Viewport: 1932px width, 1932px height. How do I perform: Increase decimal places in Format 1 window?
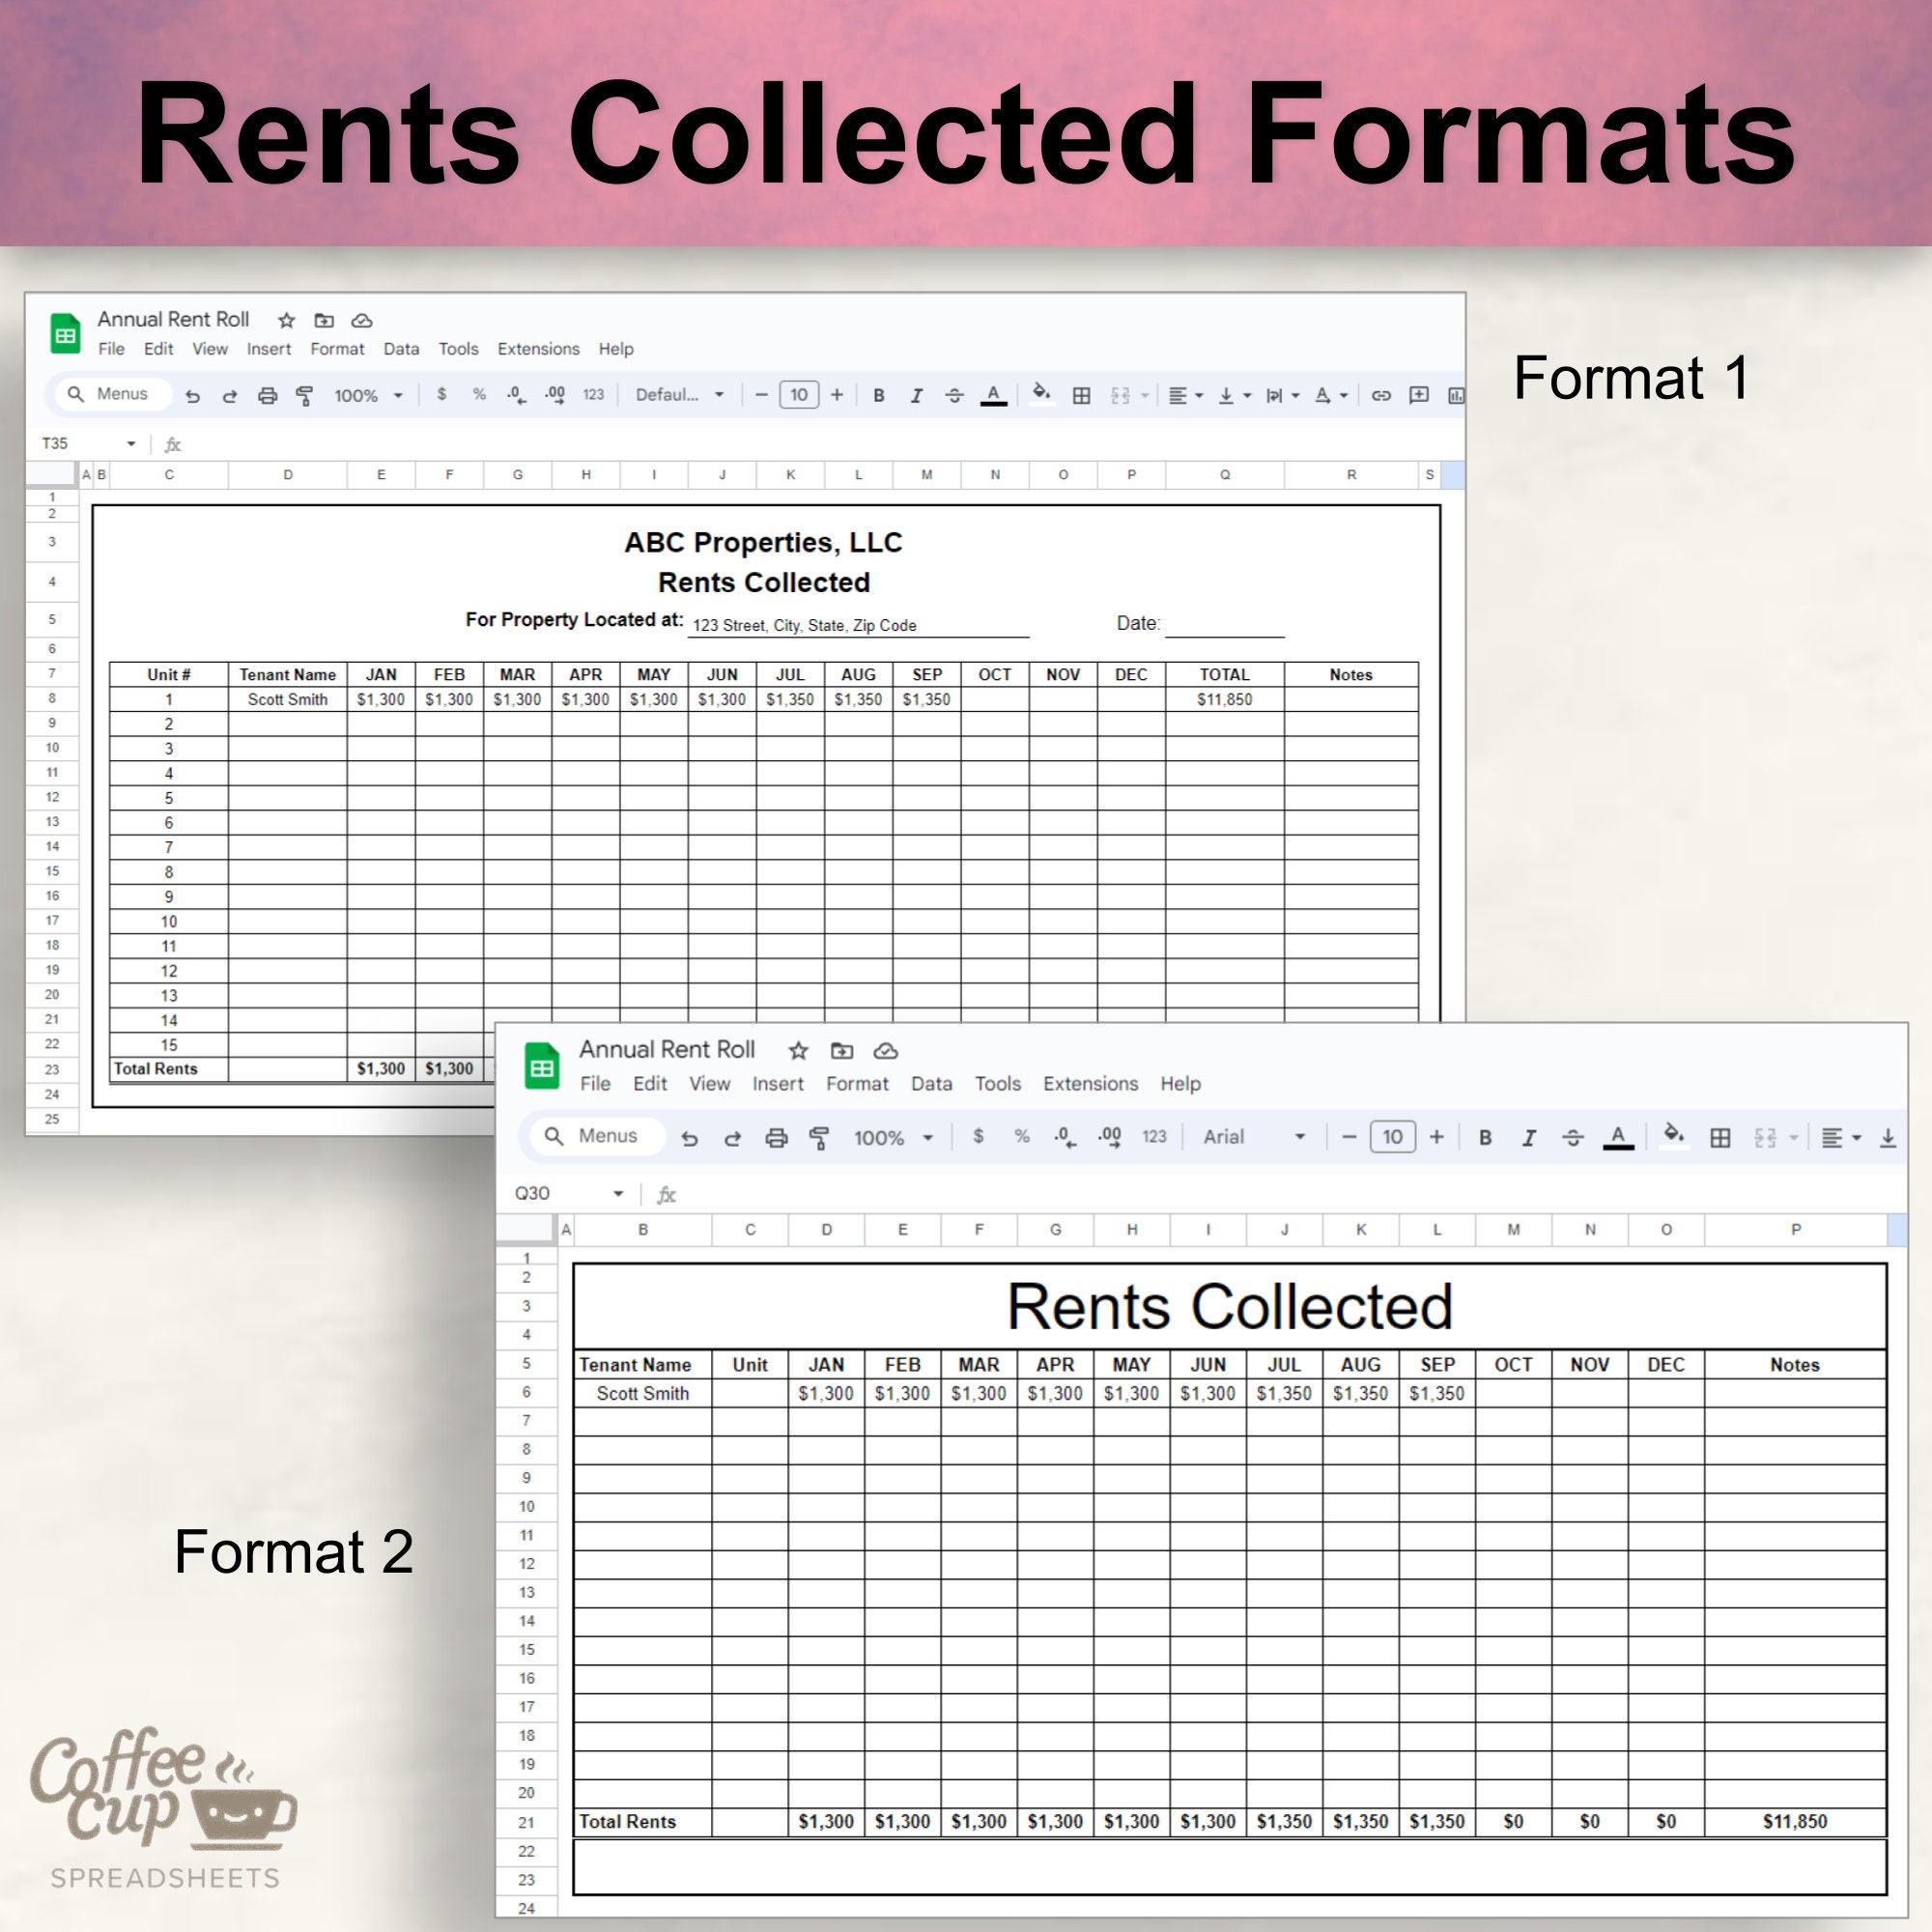point(555,394)
